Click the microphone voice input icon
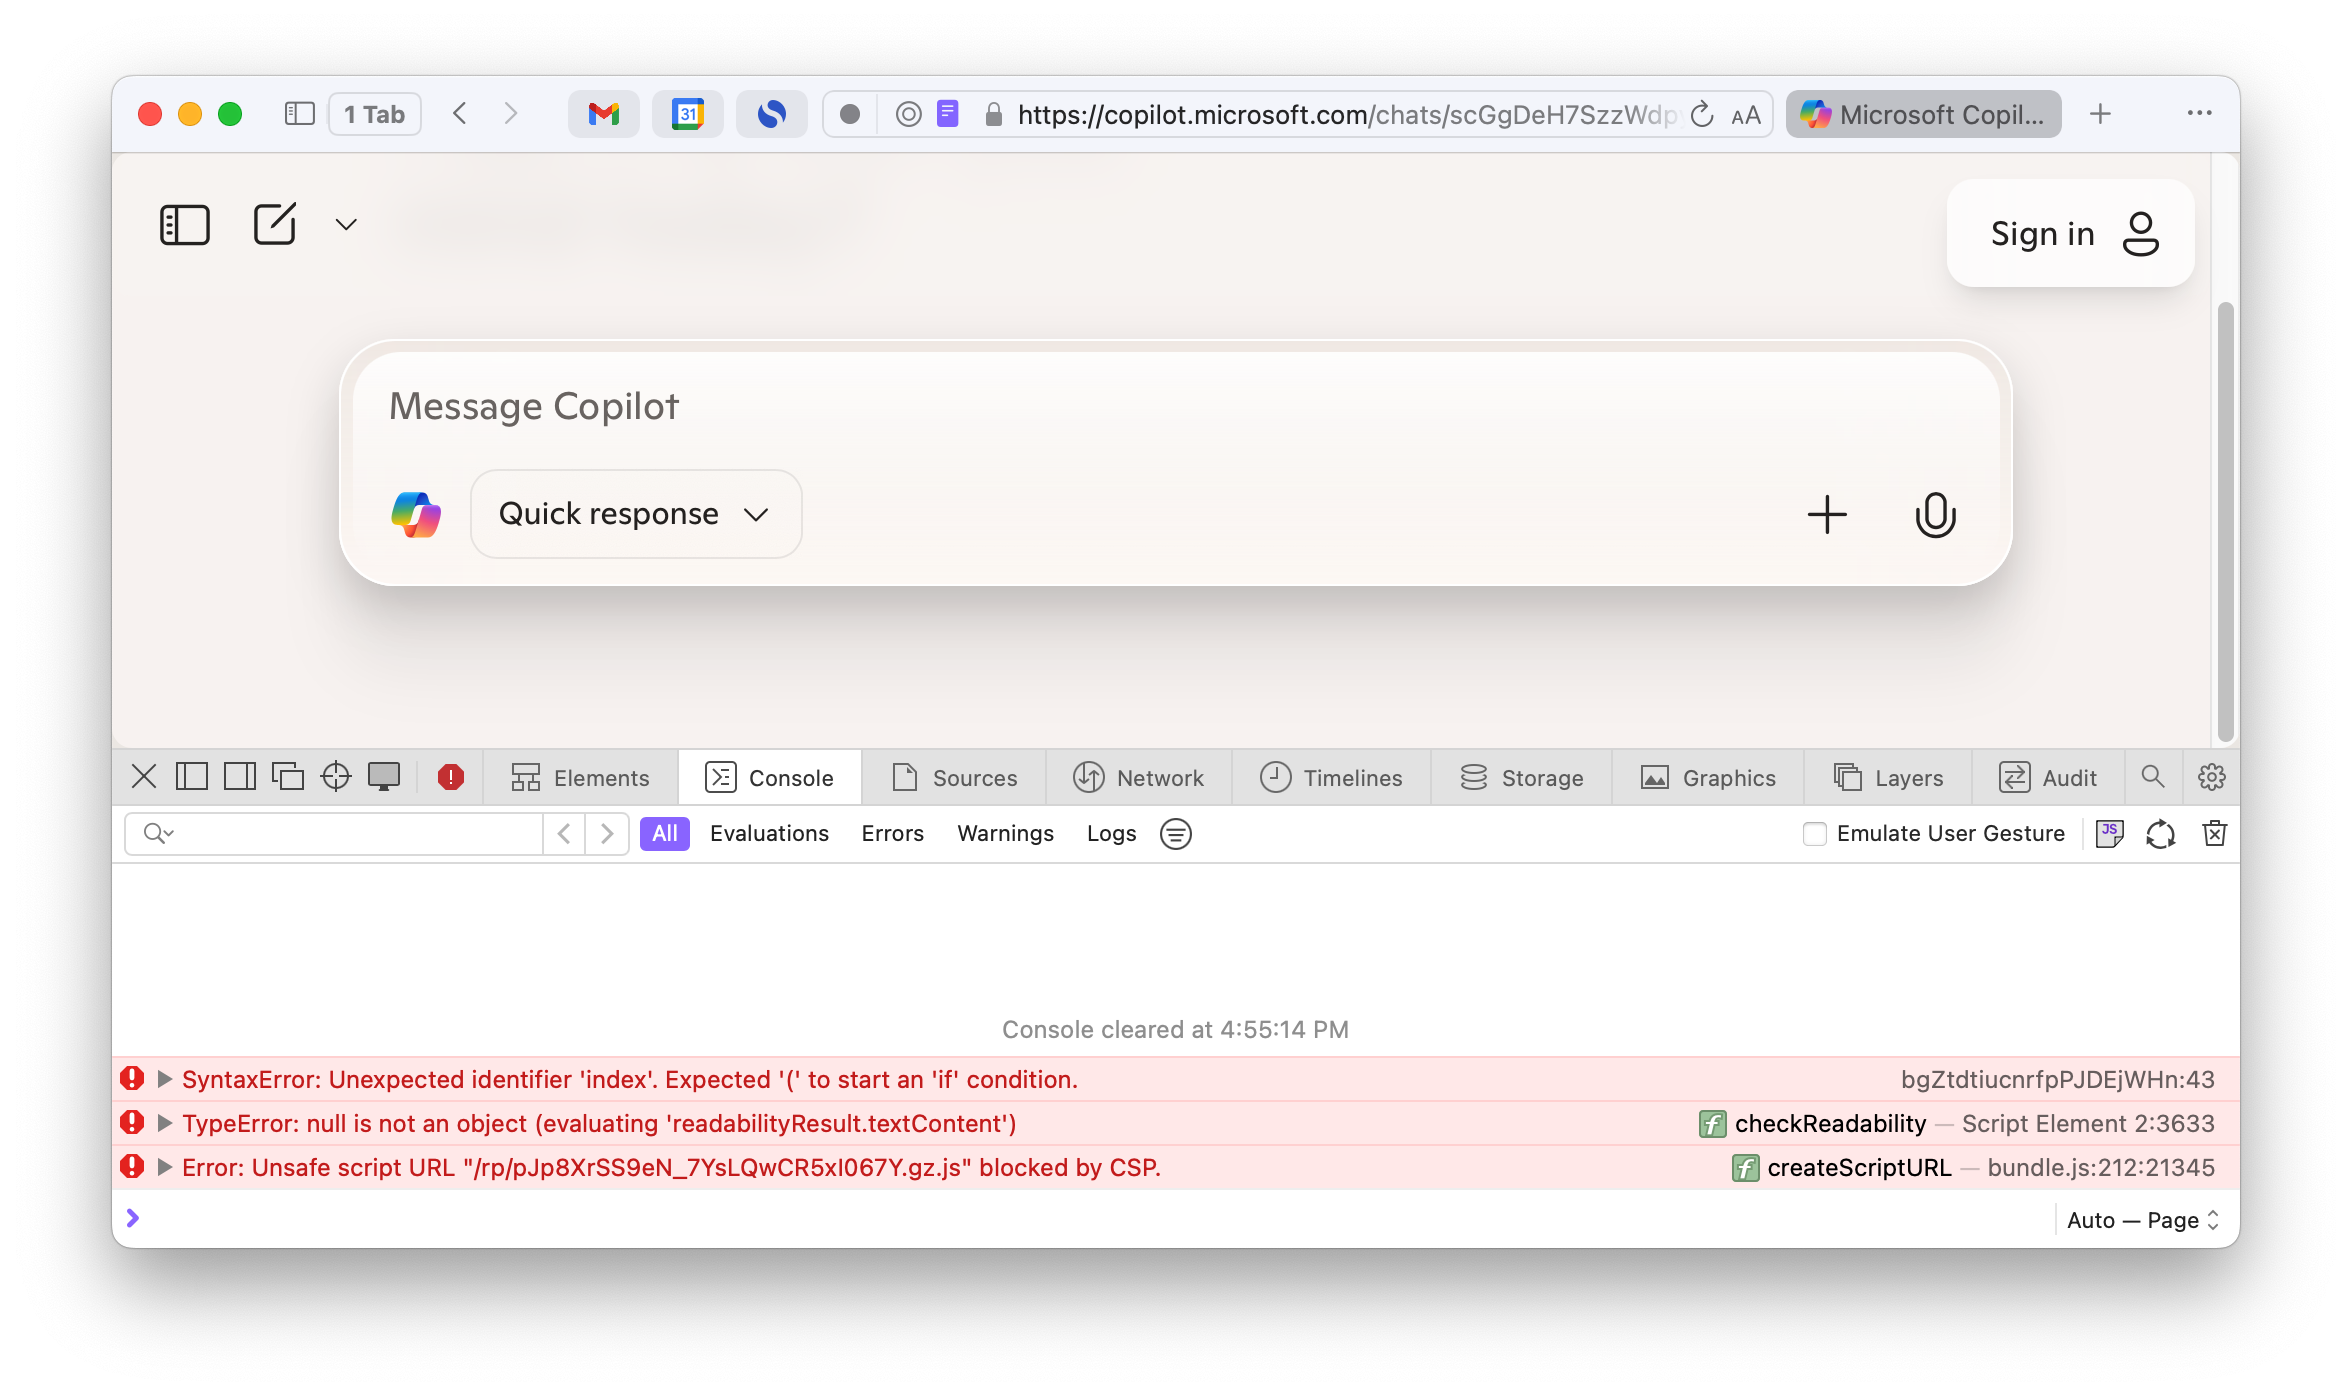This screenshot has height=1396, width=2352. point(1934,515)
